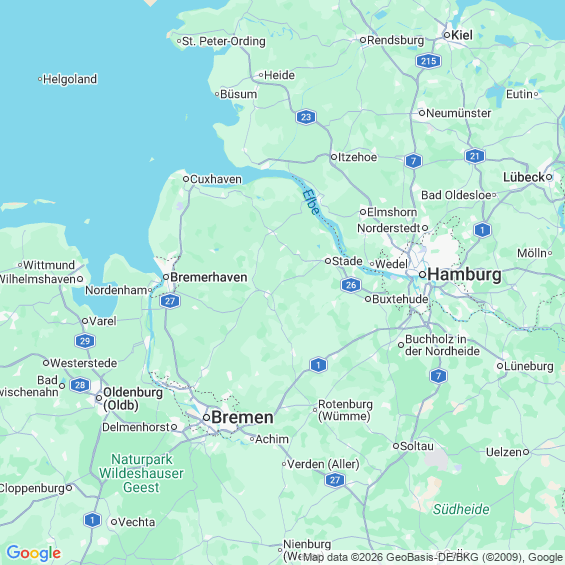Click the Lüneburg town marker
This screenshot has height=565, width=565.
point(500,366)
